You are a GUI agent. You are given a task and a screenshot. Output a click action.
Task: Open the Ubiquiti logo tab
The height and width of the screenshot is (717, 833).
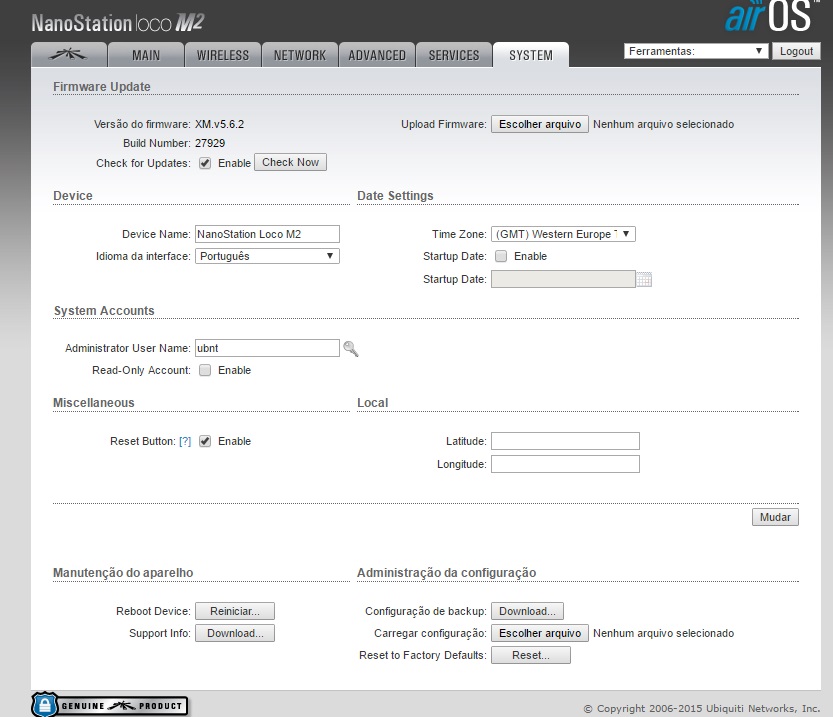tap(69, 54)
